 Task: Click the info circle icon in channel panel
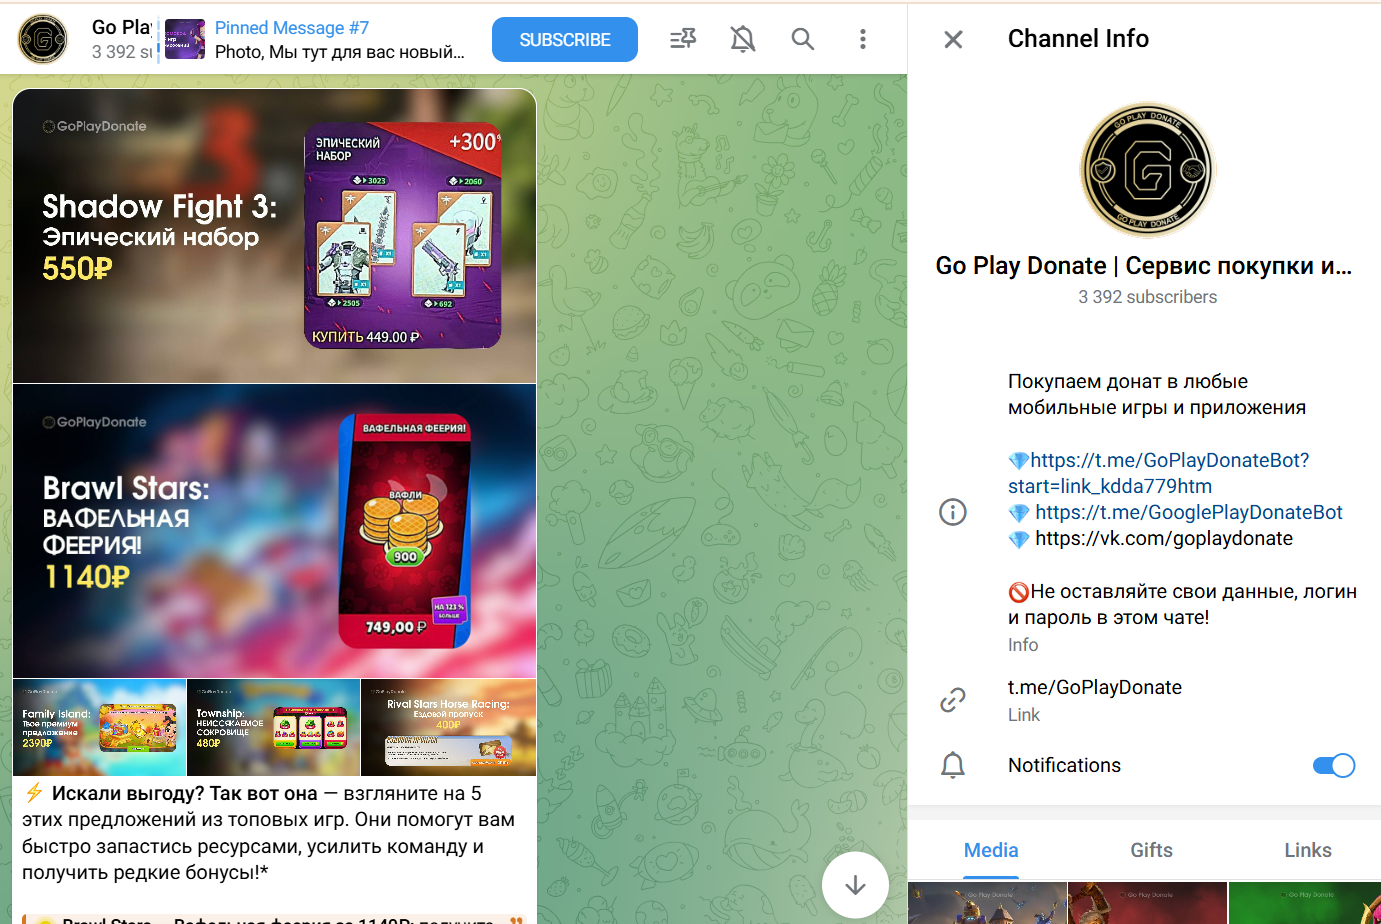click(953, 513)
